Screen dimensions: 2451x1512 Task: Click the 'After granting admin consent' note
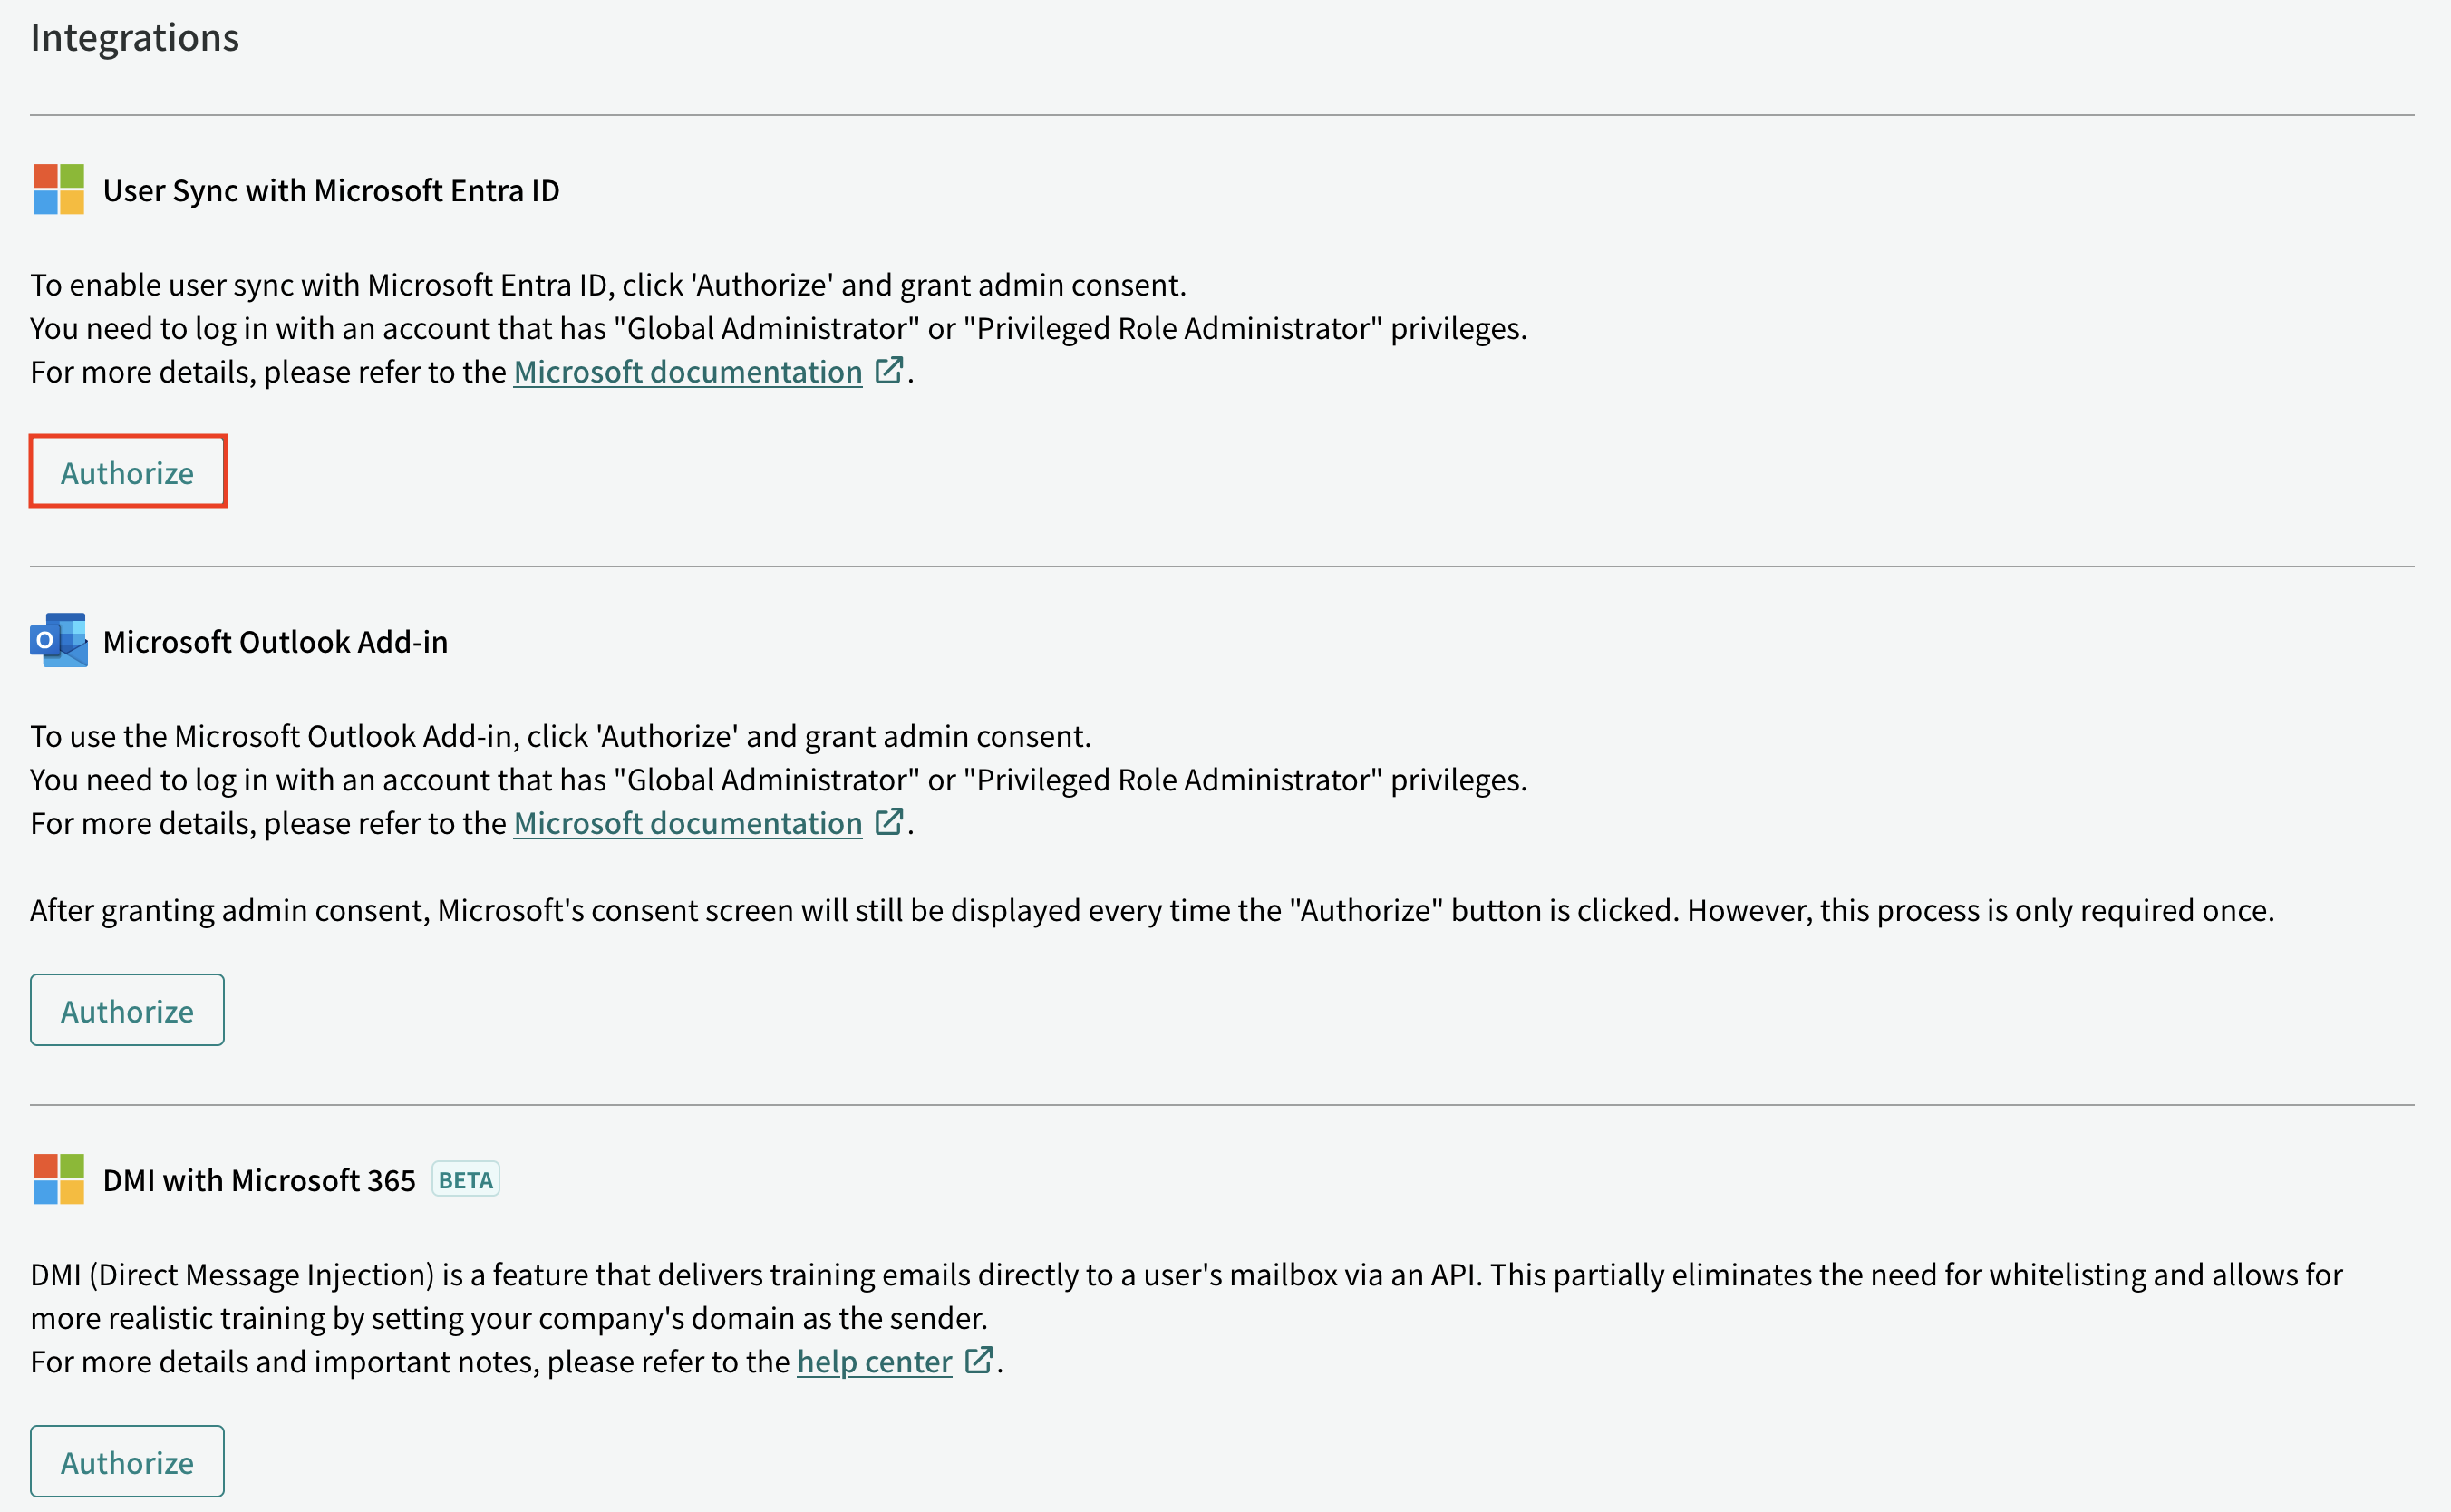pos(1152,910)
